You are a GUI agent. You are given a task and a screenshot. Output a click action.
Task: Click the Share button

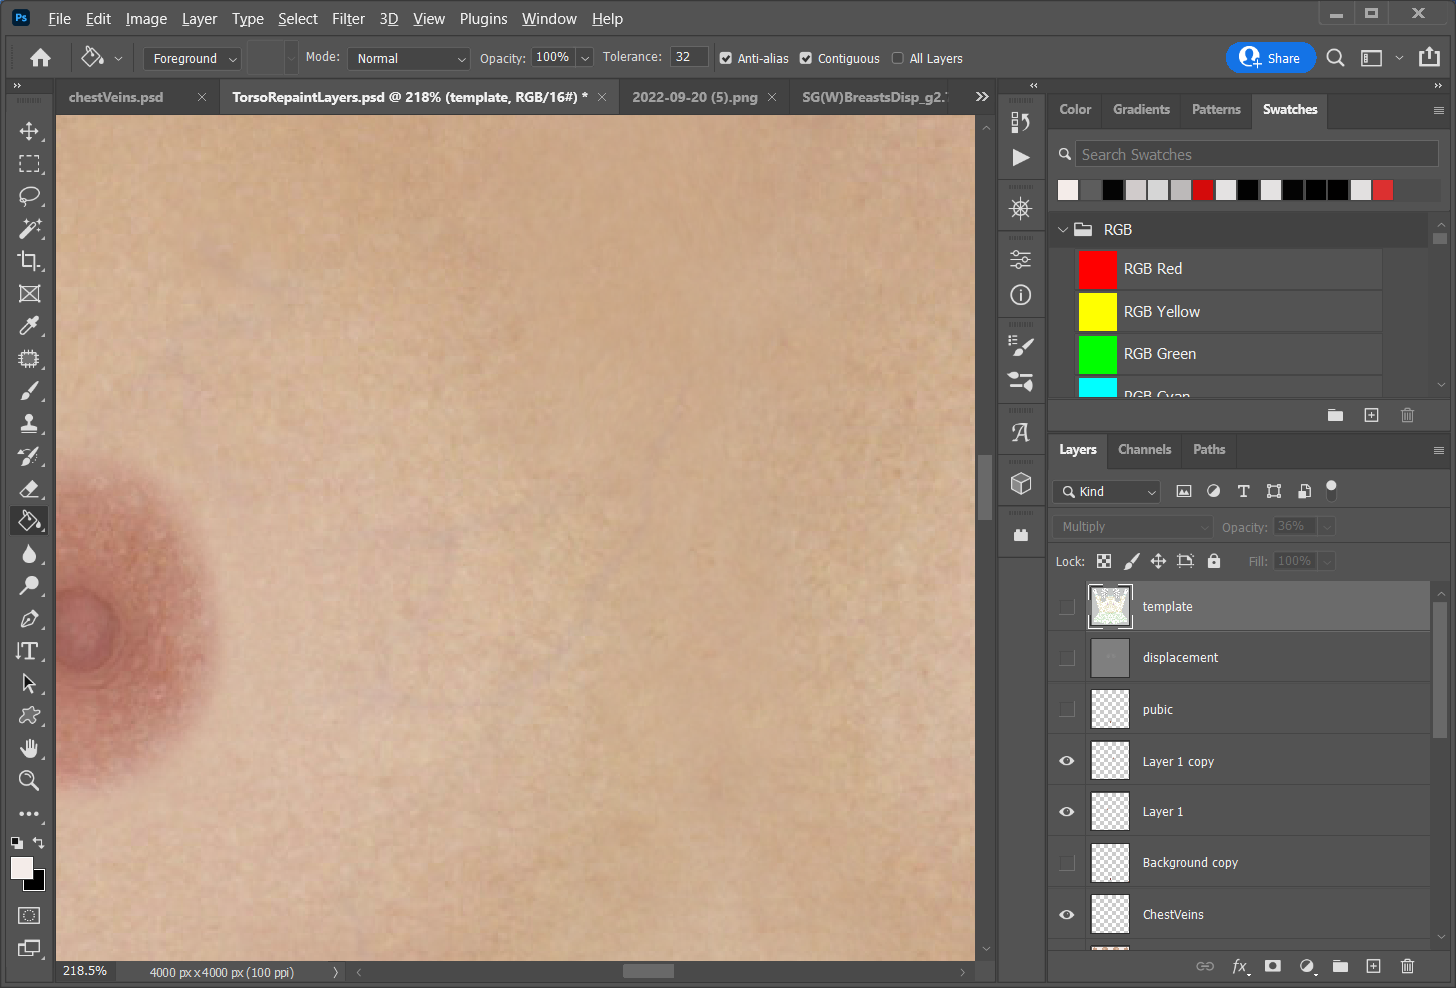pyautogui.click(x=1270, y=58)
